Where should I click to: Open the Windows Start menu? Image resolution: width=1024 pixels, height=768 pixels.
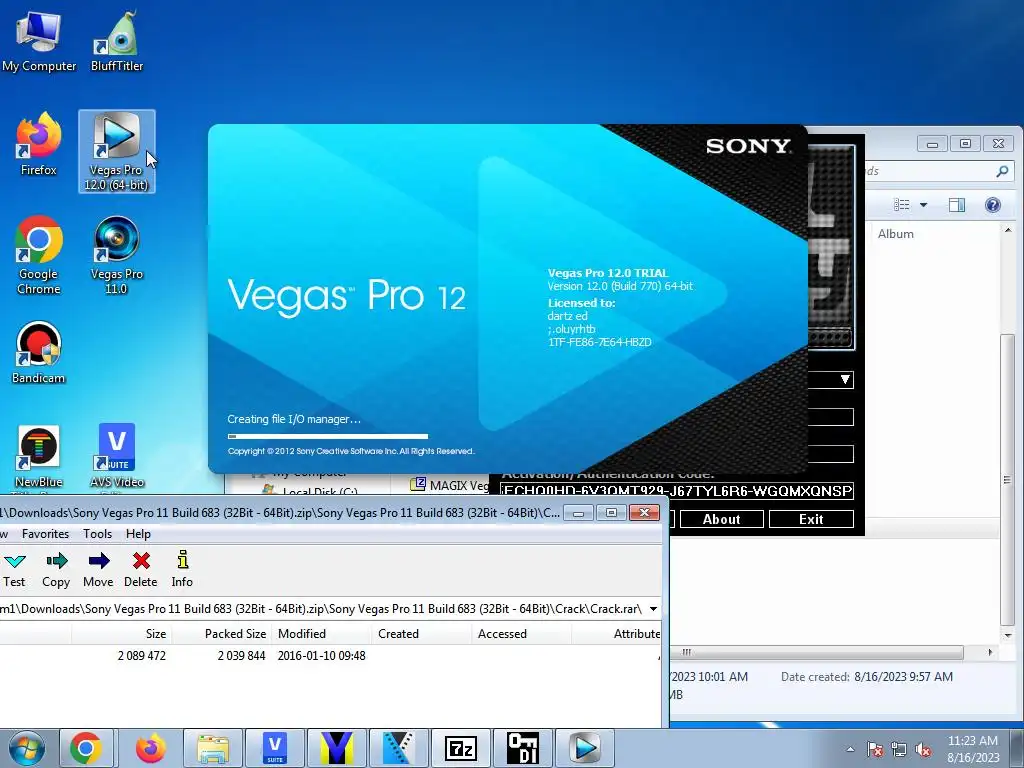click(26, 748)
